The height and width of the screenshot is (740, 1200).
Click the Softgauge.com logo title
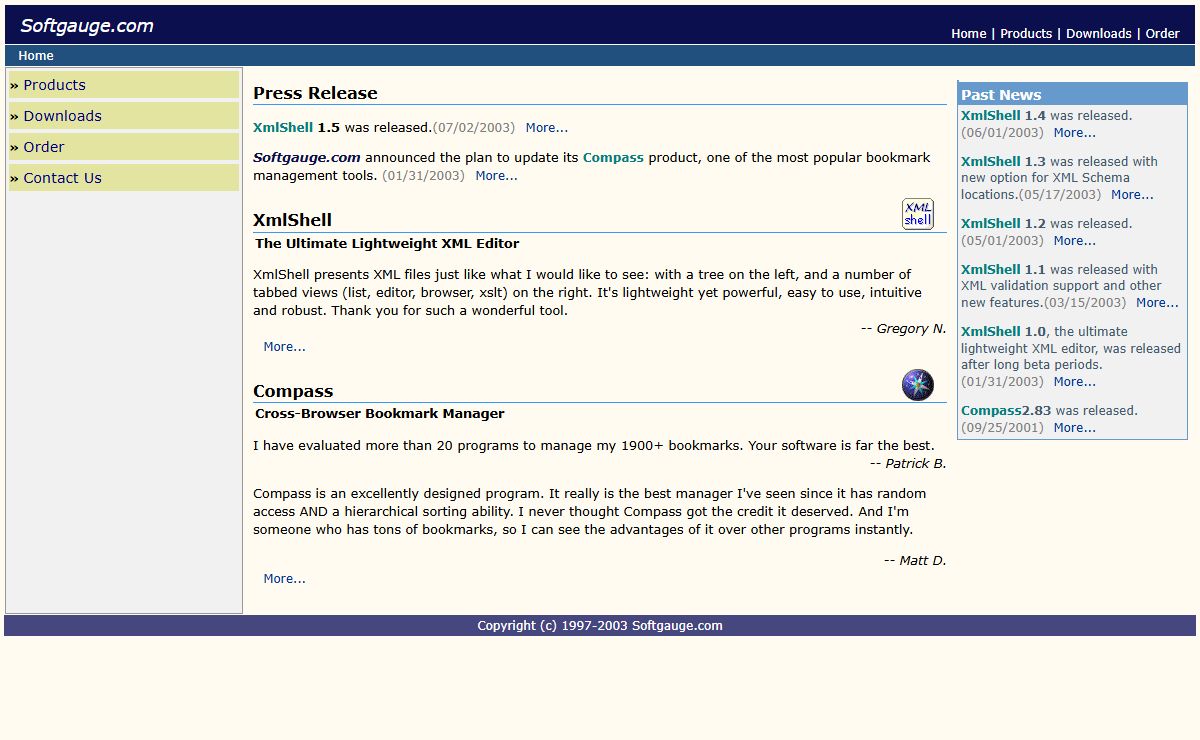pos(87,26)
